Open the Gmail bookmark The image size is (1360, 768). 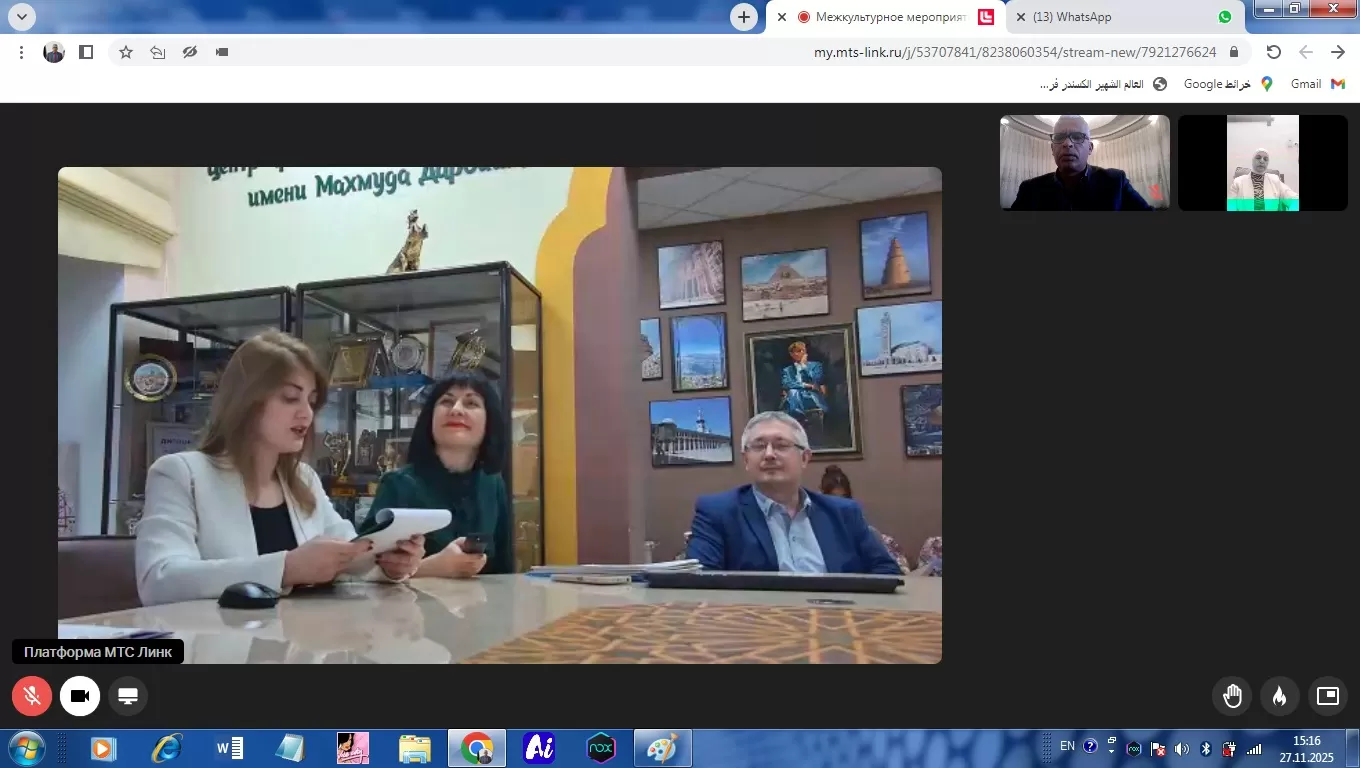coord(1318,84)
